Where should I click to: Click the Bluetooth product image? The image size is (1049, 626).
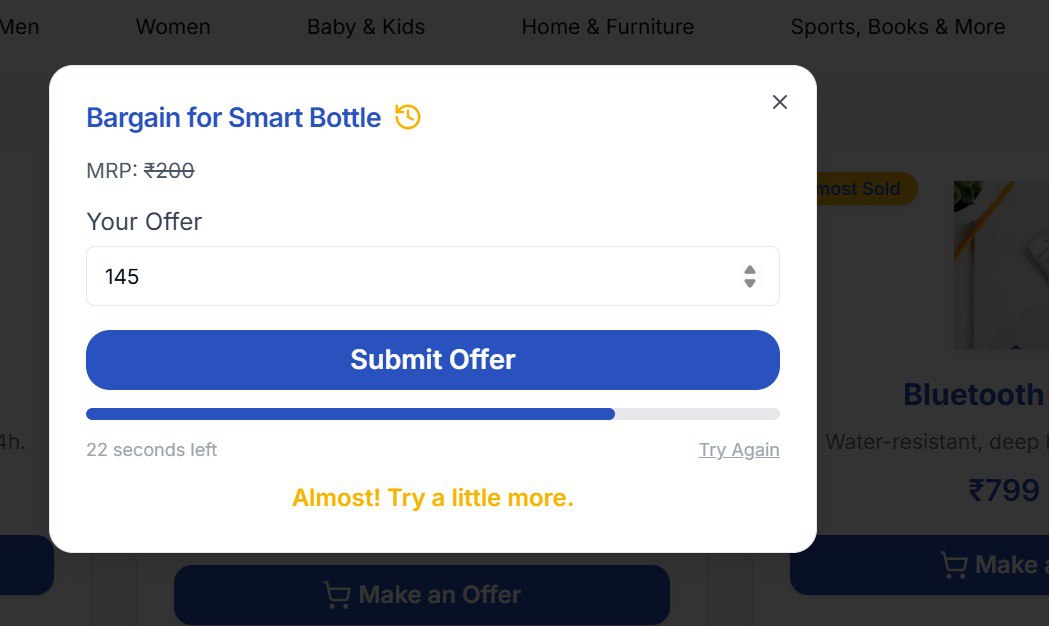pyautogui.click(x=1000, y=265)
